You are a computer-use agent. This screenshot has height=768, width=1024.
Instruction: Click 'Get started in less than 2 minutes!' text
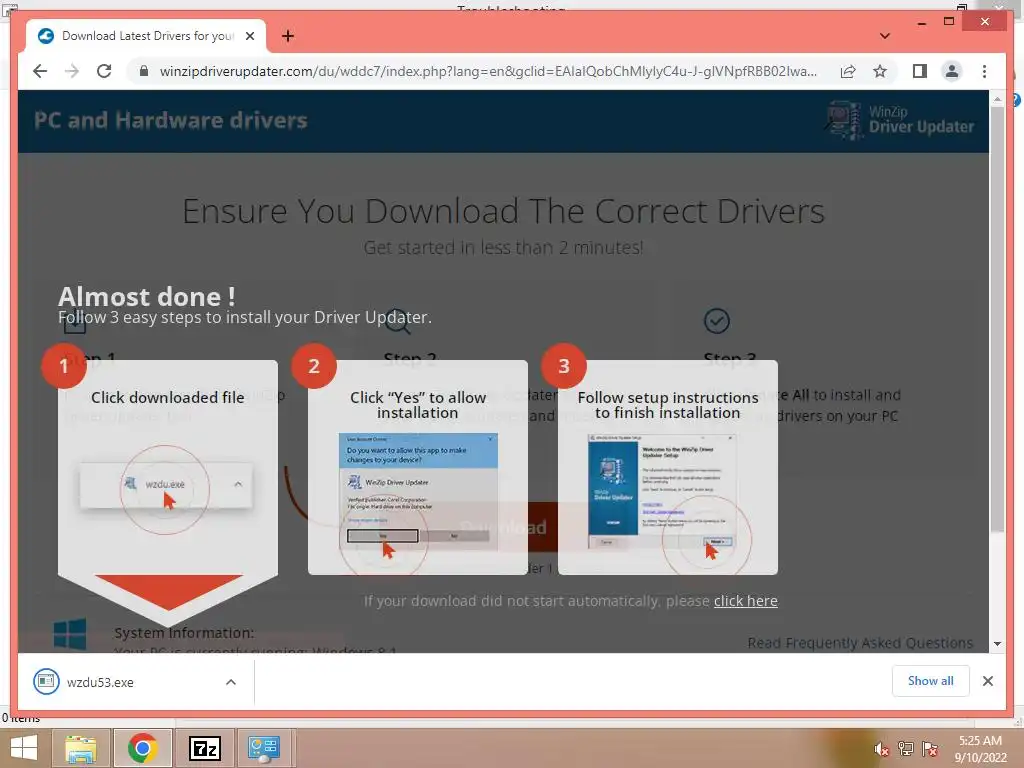[x=504, y=248]
